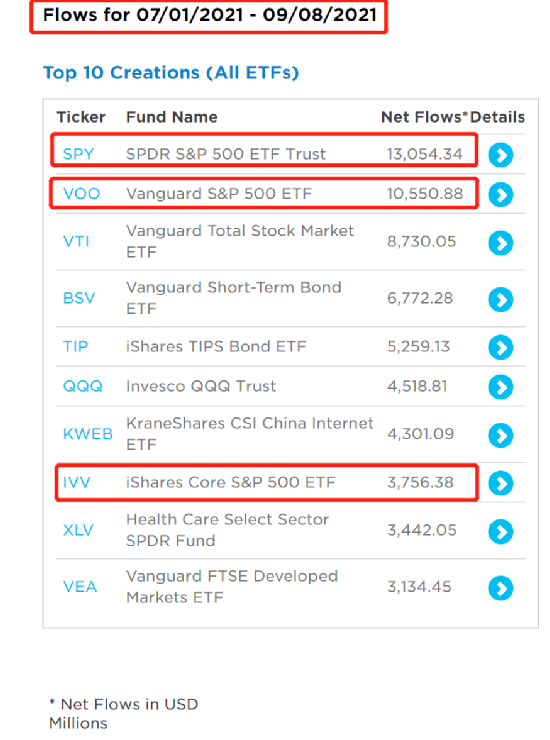This screenshot has height=740, width=550.
Task: Open the VOO ticker link
Action: (x=81, y=194)
